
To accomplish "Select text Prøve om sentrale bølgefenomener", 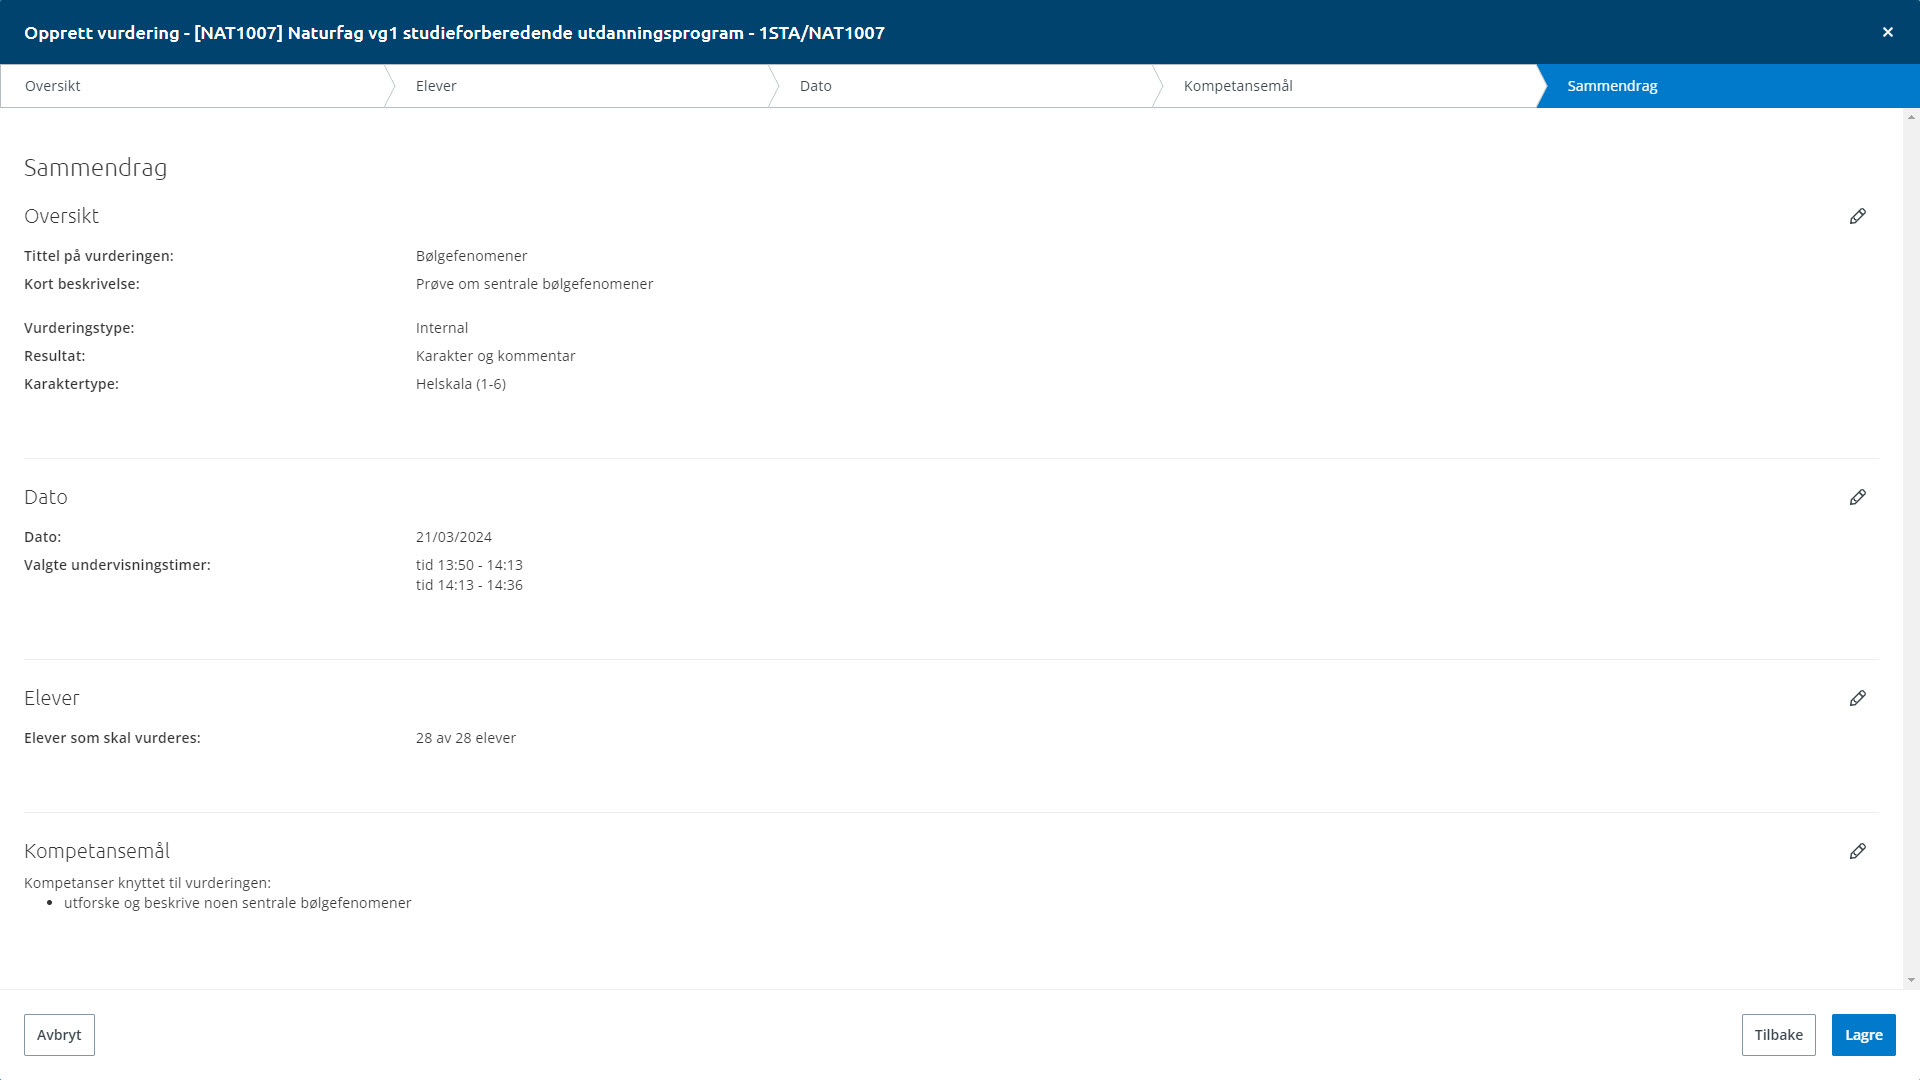I will coord(534,284).
